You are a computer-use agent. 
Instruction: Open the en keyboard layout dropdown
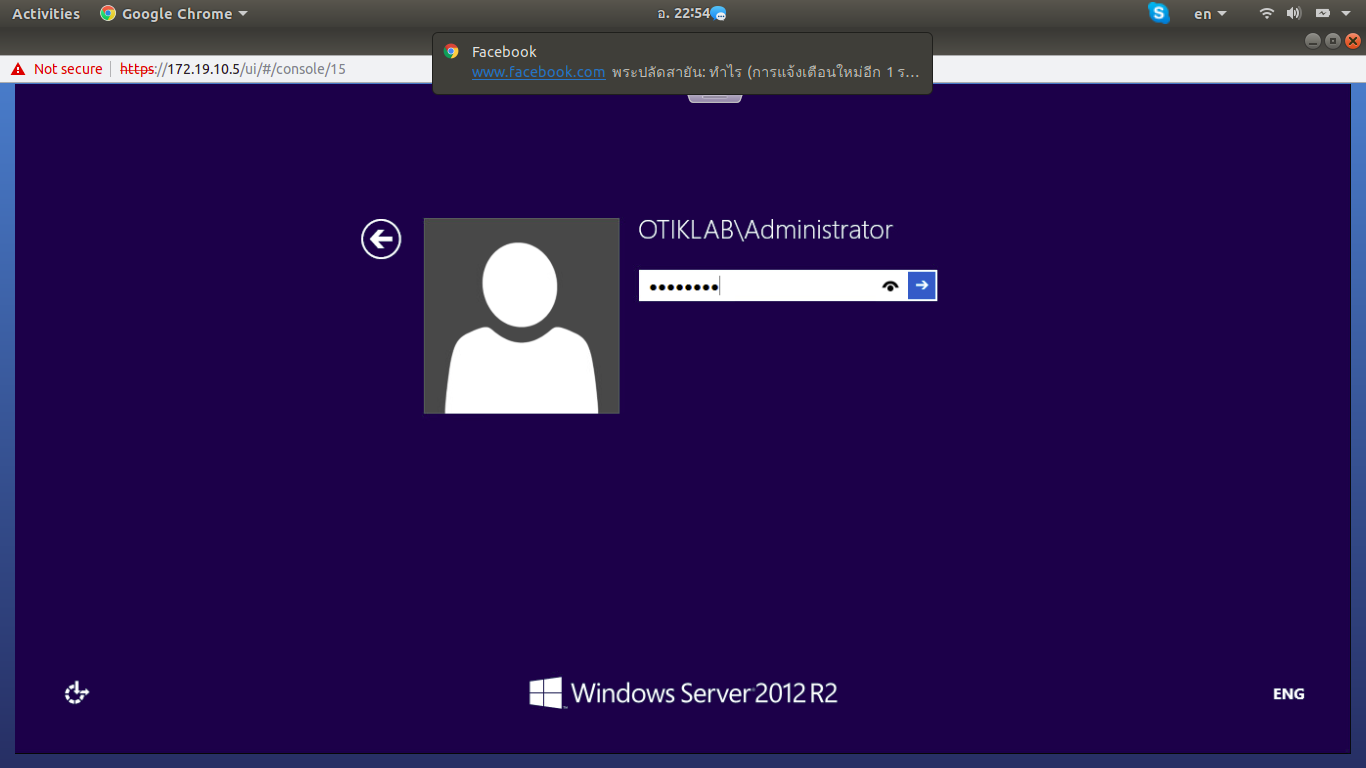tap(1210, 14)
